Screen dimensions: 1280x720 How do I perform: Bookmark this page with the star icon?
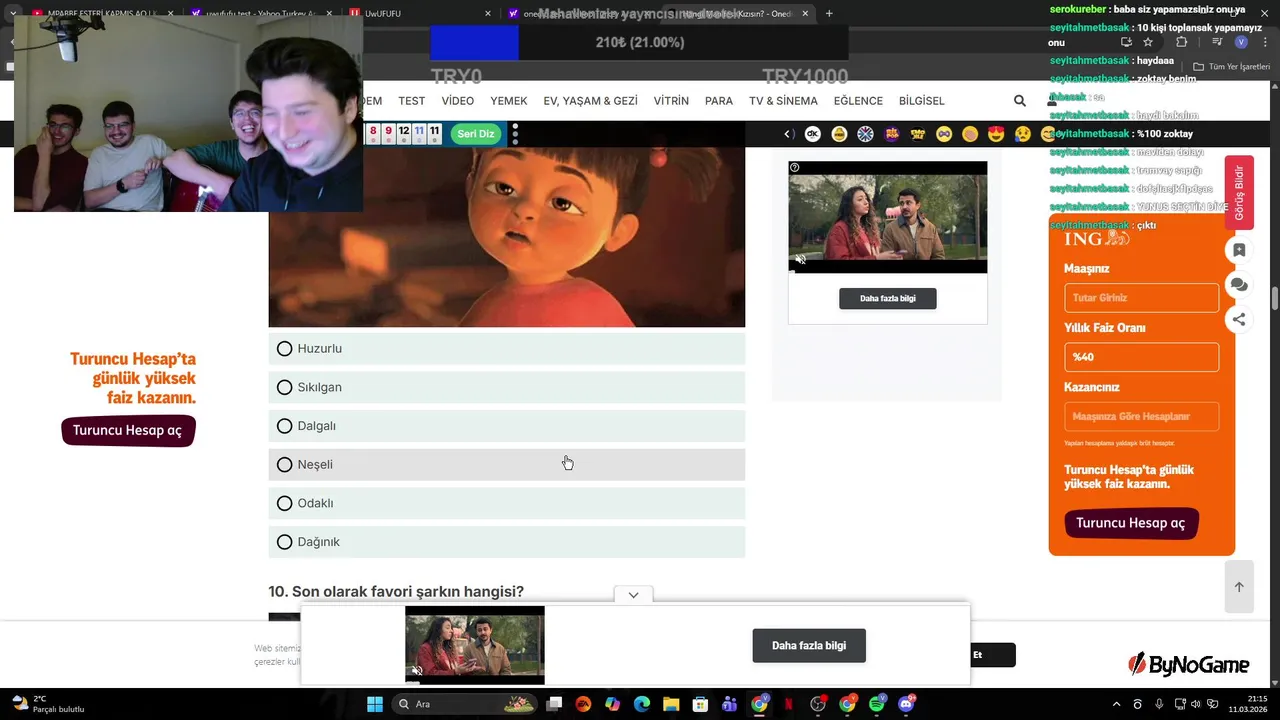(1148, 42)
